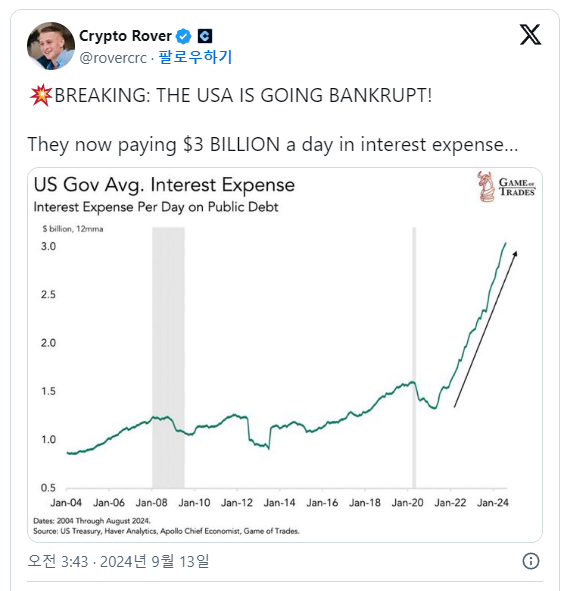Open the 오전 3:43 · 2024년 9월 13일 timestamp

(118, 561)
